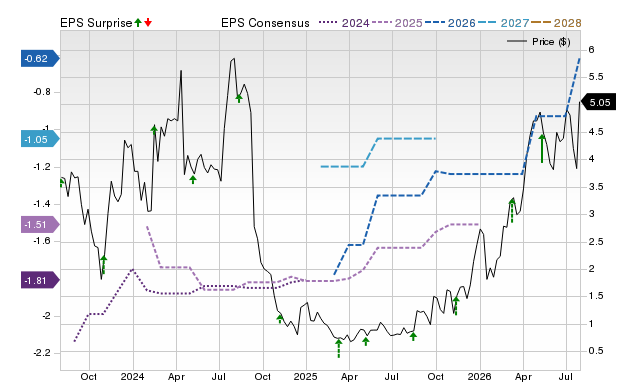The width and height of the screenshot is (640, 382).
Task: Toggle the 2028 EPS consensus legend entry
Action: click(556, 23)
